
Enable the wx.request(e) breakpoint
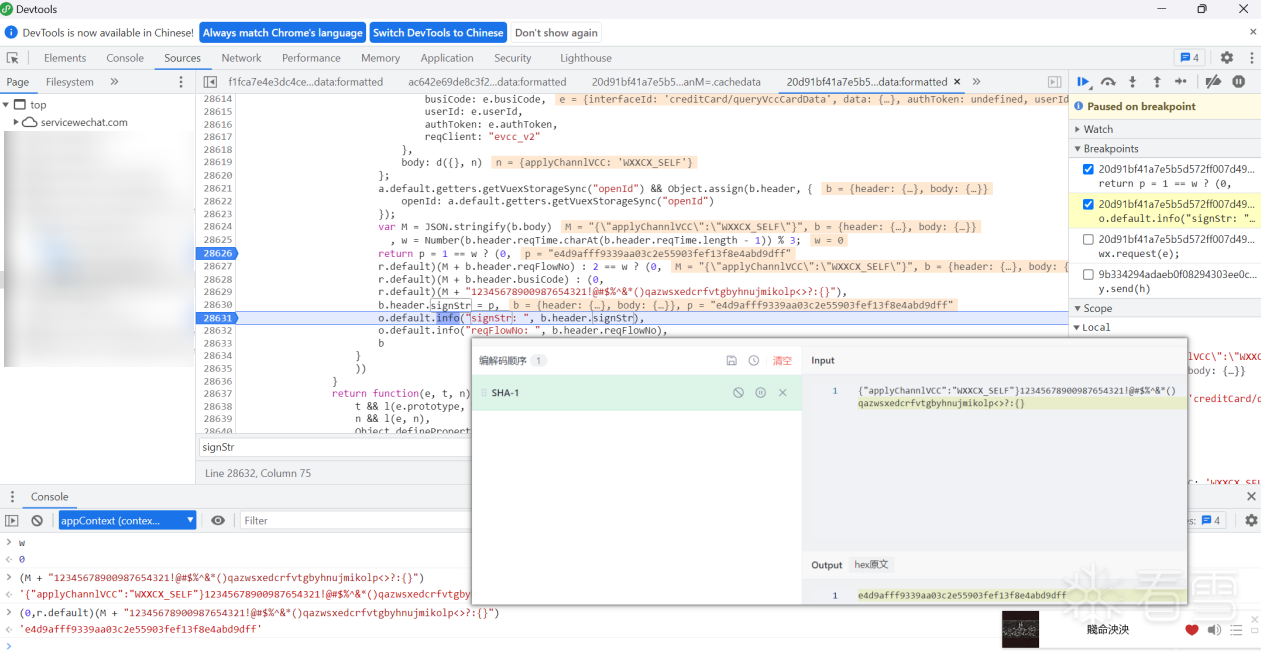click(1089, 239)
